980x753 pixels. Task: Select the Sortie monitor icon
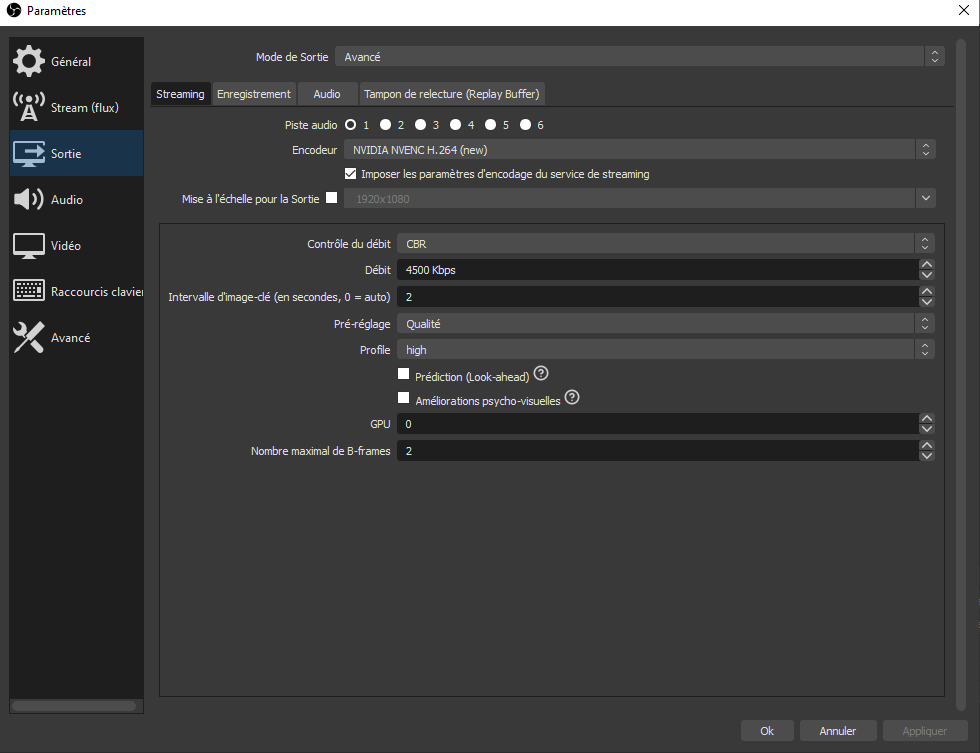coord(29,154)
